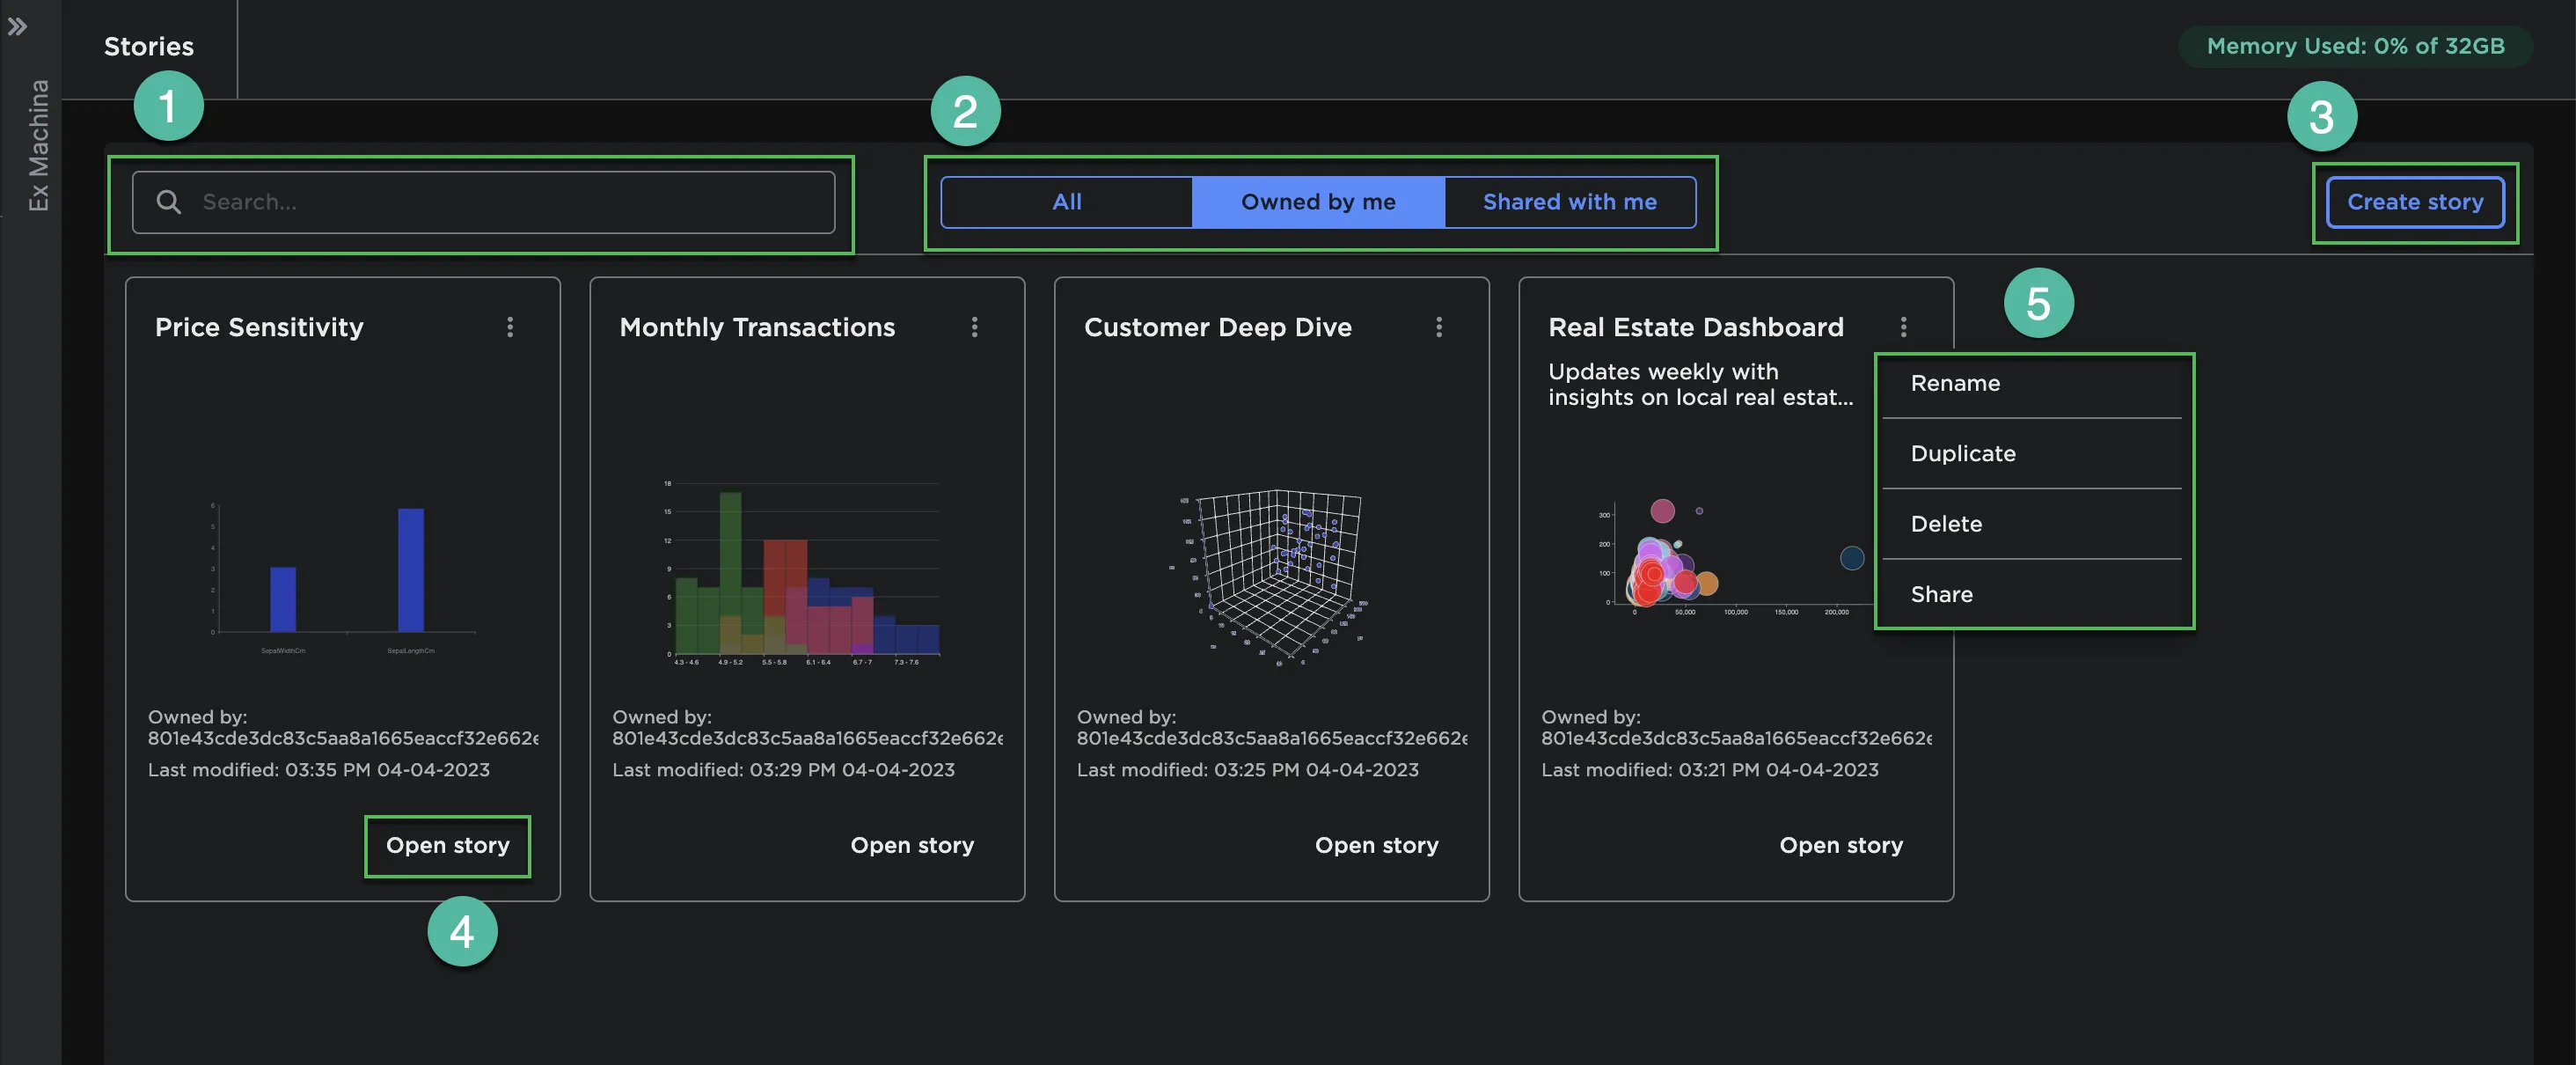Expand the Ex Machina sidebar chevron
2576x1065 pixels.
(17, 27)
